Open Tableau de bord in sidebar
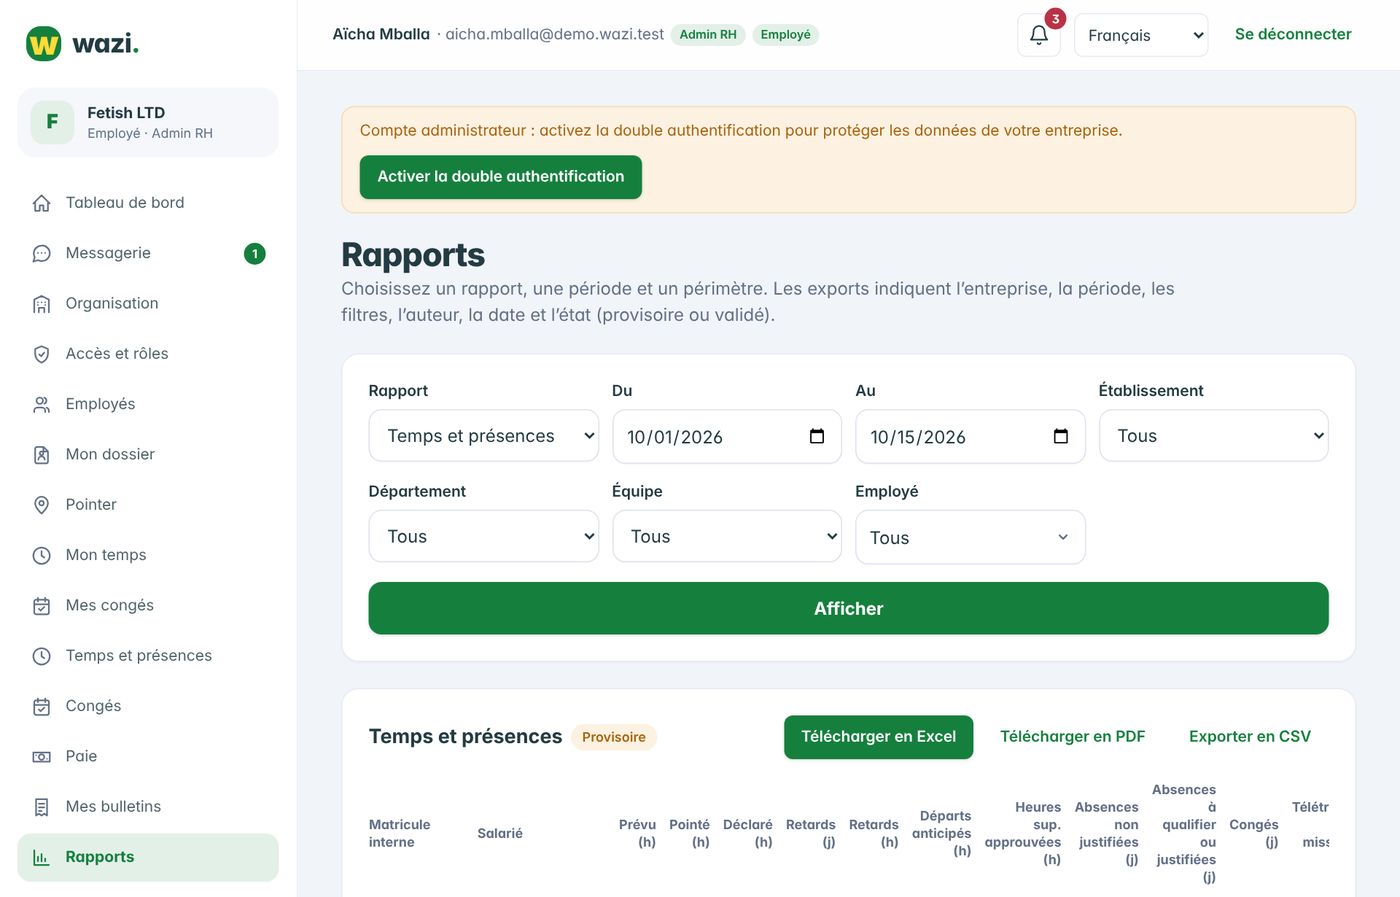This screenshot has width=1400, height=897. [x=148, y=203]
